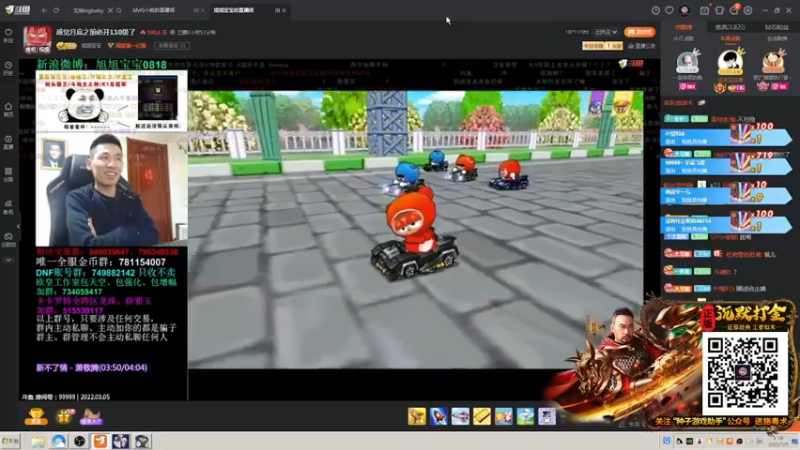Send the rocket gift in the gift bar
The width and height of the screenshot is (800, 450).
pyautogui.click(x=439, y=416)
